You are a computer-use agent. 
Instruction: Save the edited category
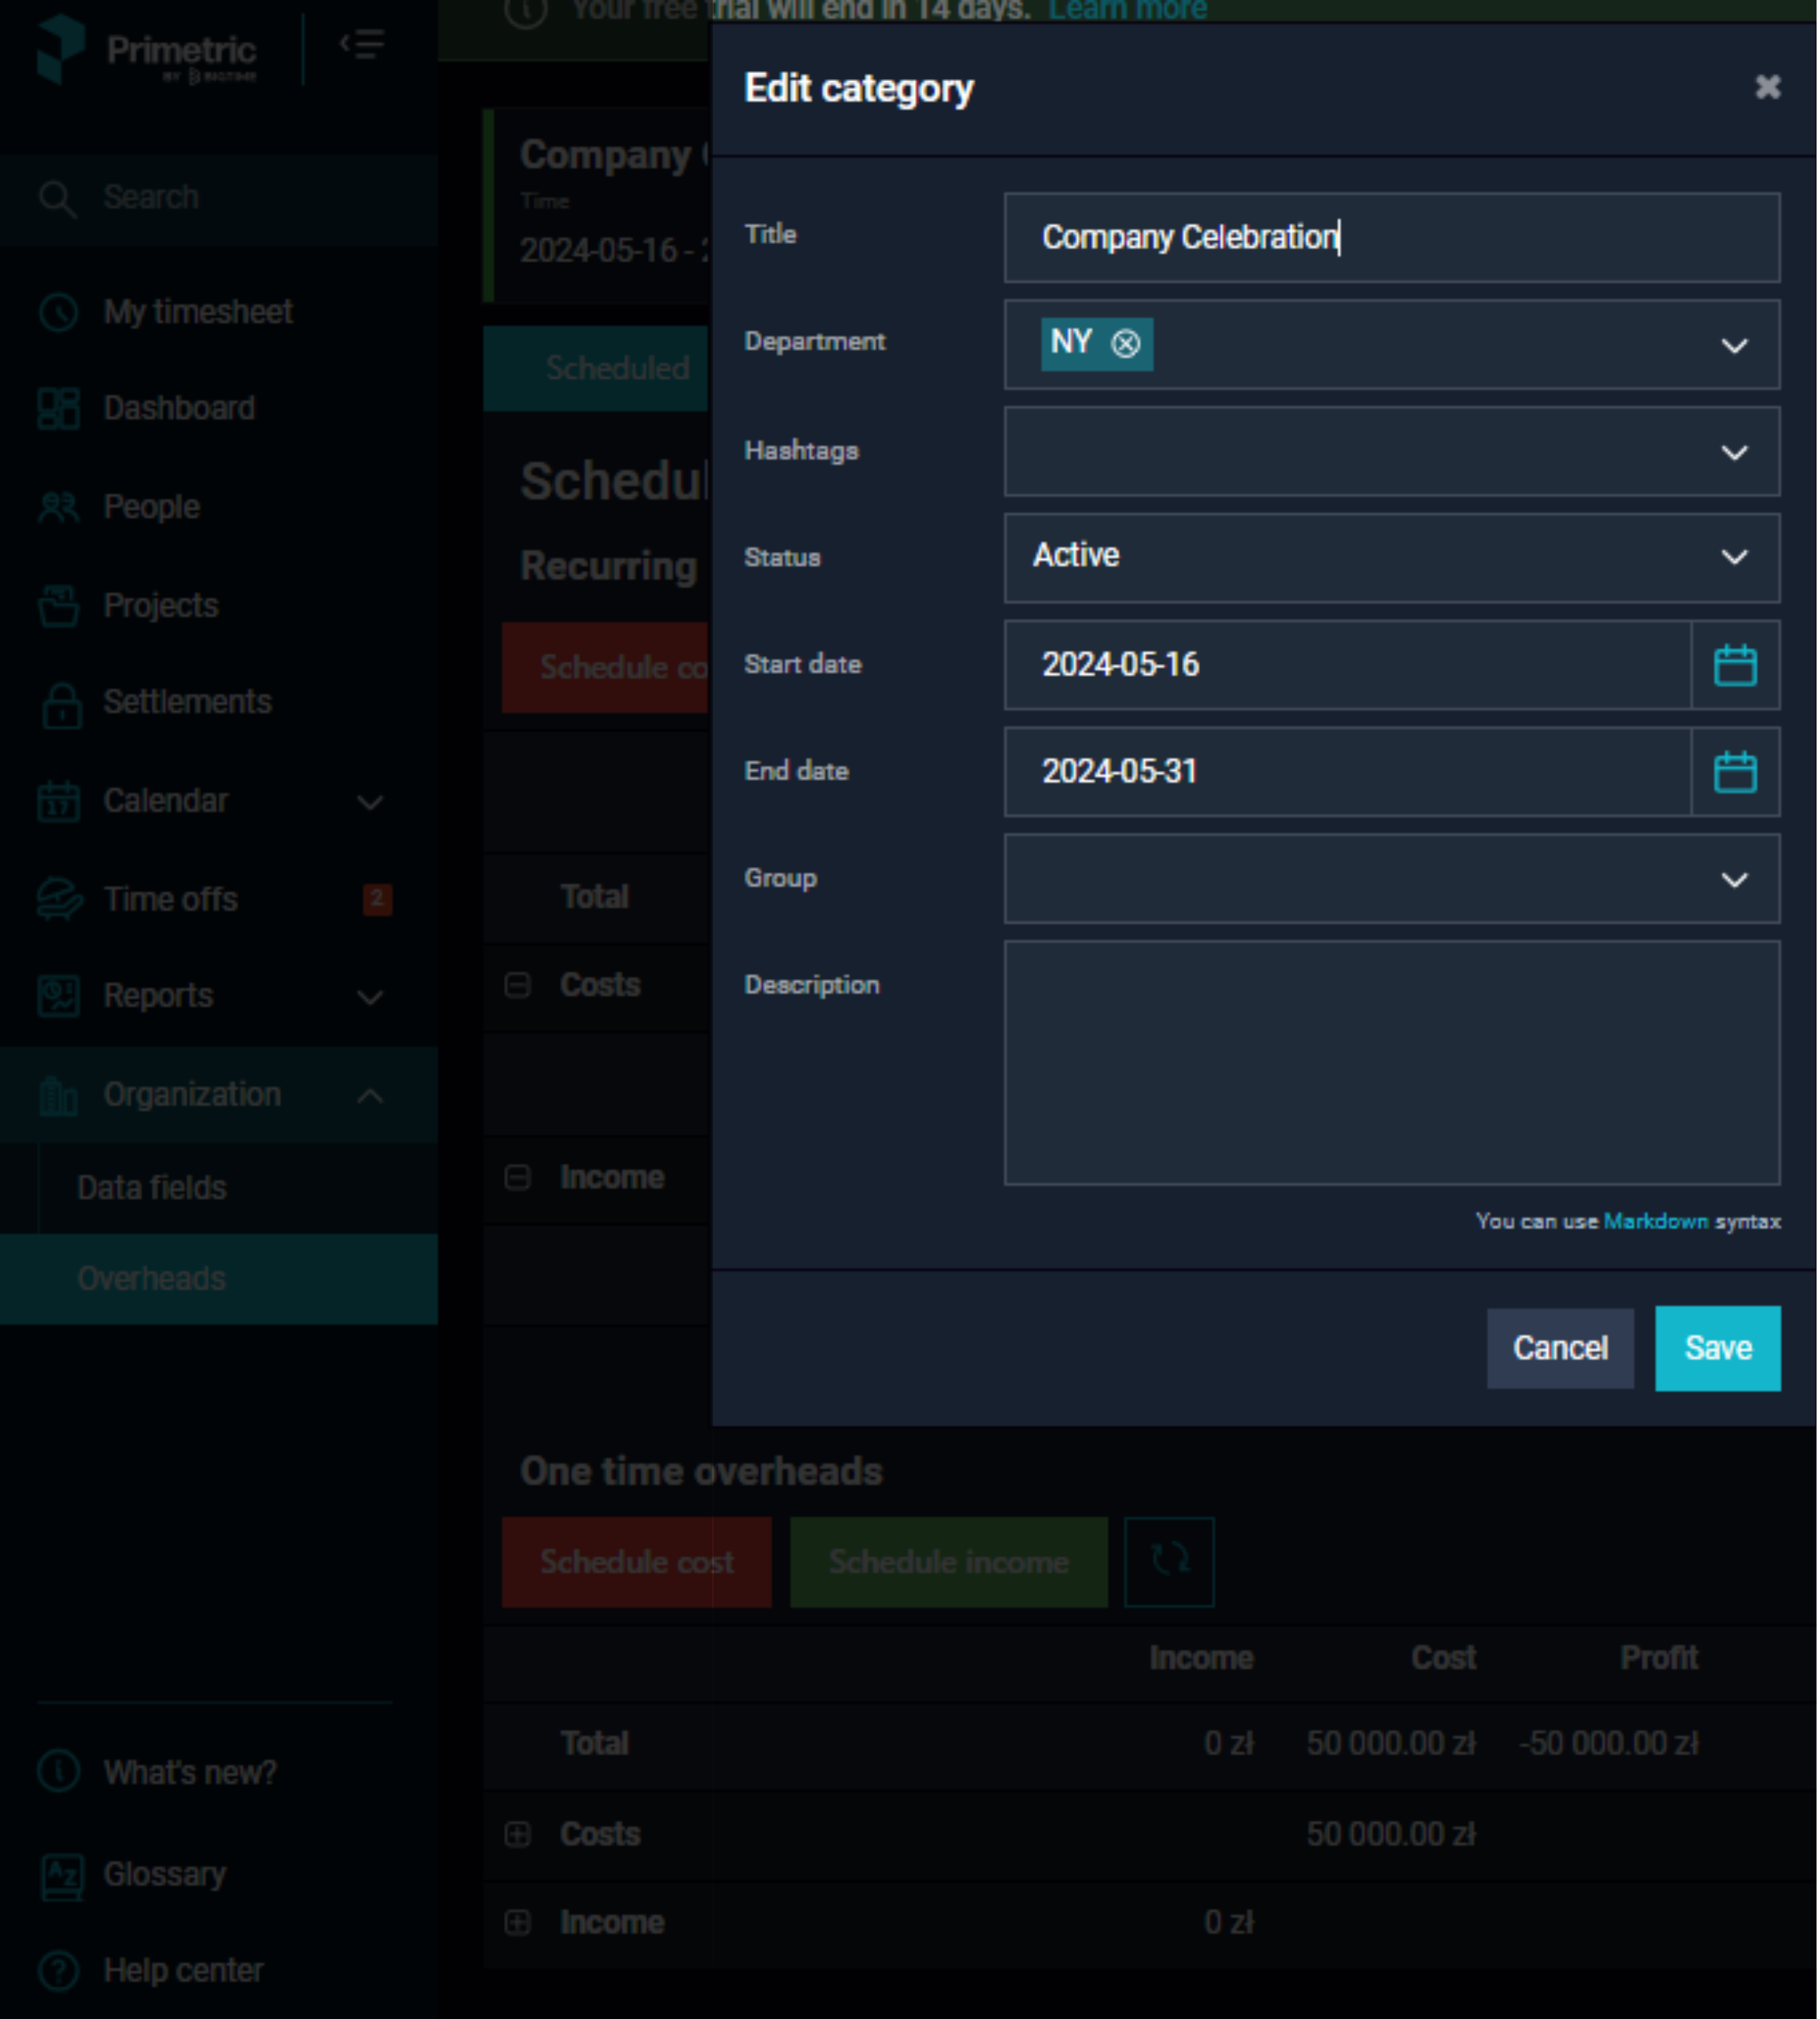tap(1717, 1348)
